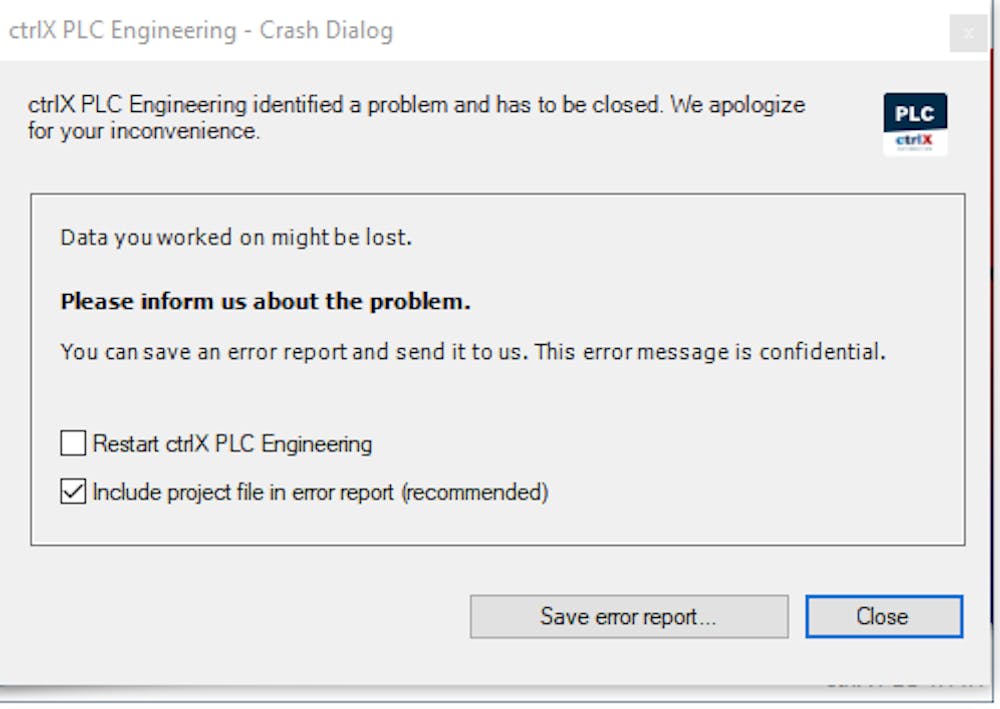
Task: Click the Restart ctrlX PLC Engineering label text
Action: click(x=232, y=443)
